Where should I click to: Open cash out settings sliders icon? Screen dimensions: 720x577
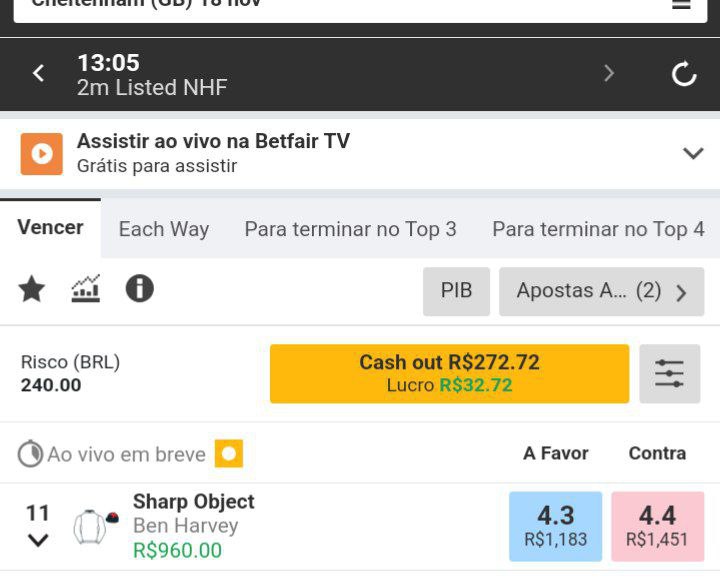(x=669, y=374)
